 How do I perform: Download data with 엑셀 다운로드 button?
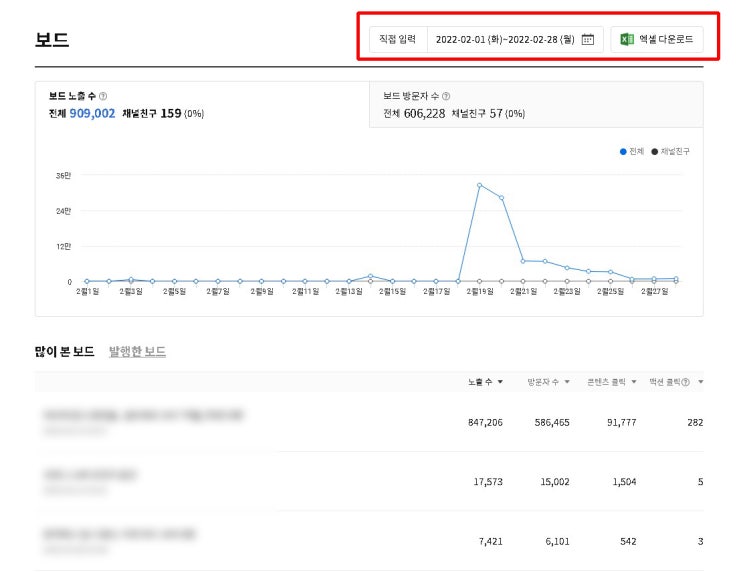pos(657,39)
